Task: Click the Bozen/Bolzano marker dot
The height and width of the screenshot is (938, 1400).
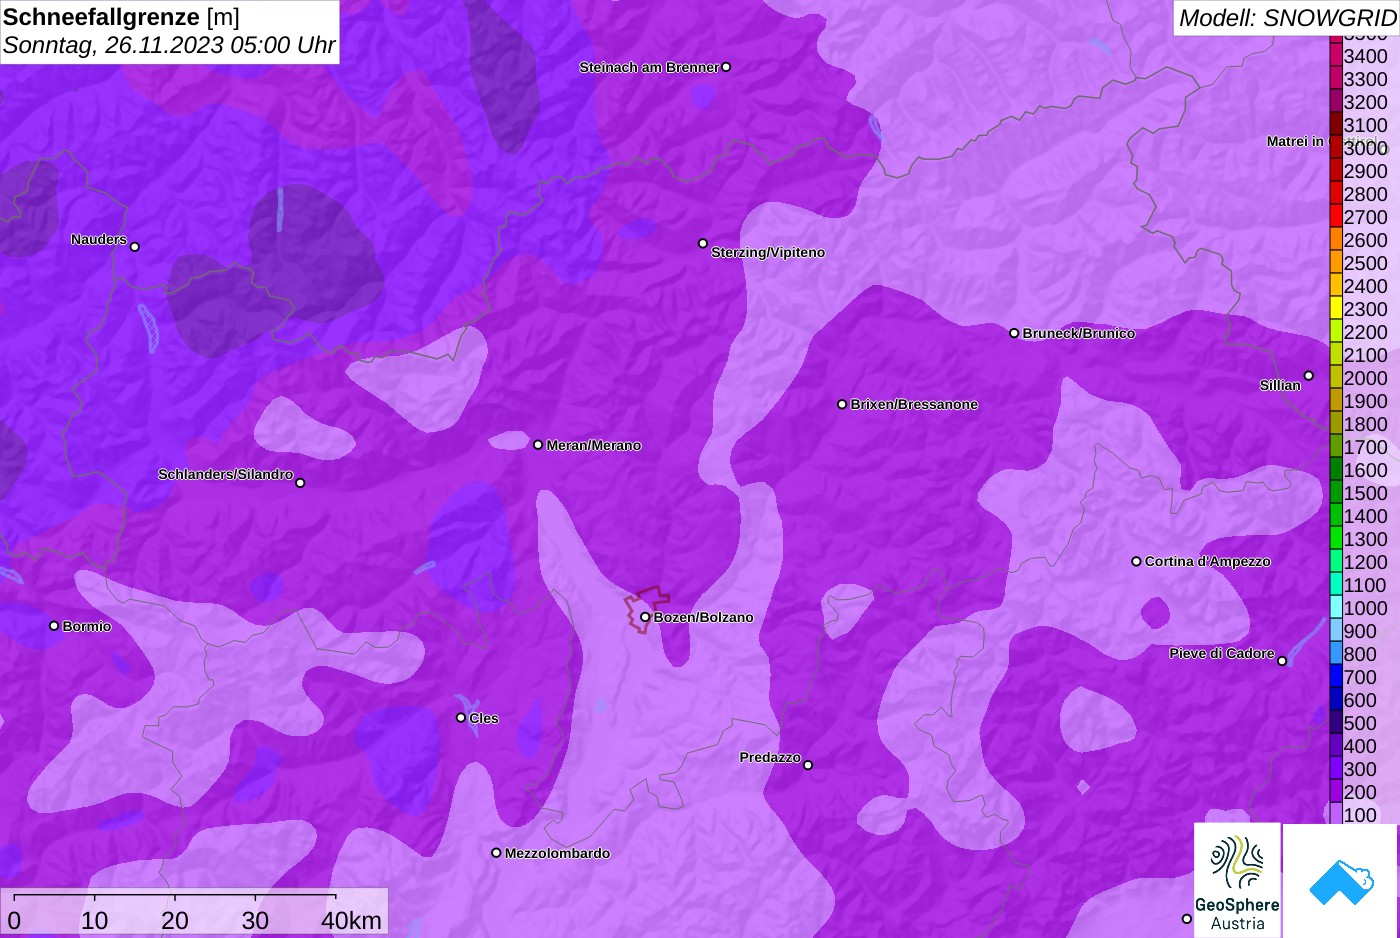Action: tap(645, 617)
